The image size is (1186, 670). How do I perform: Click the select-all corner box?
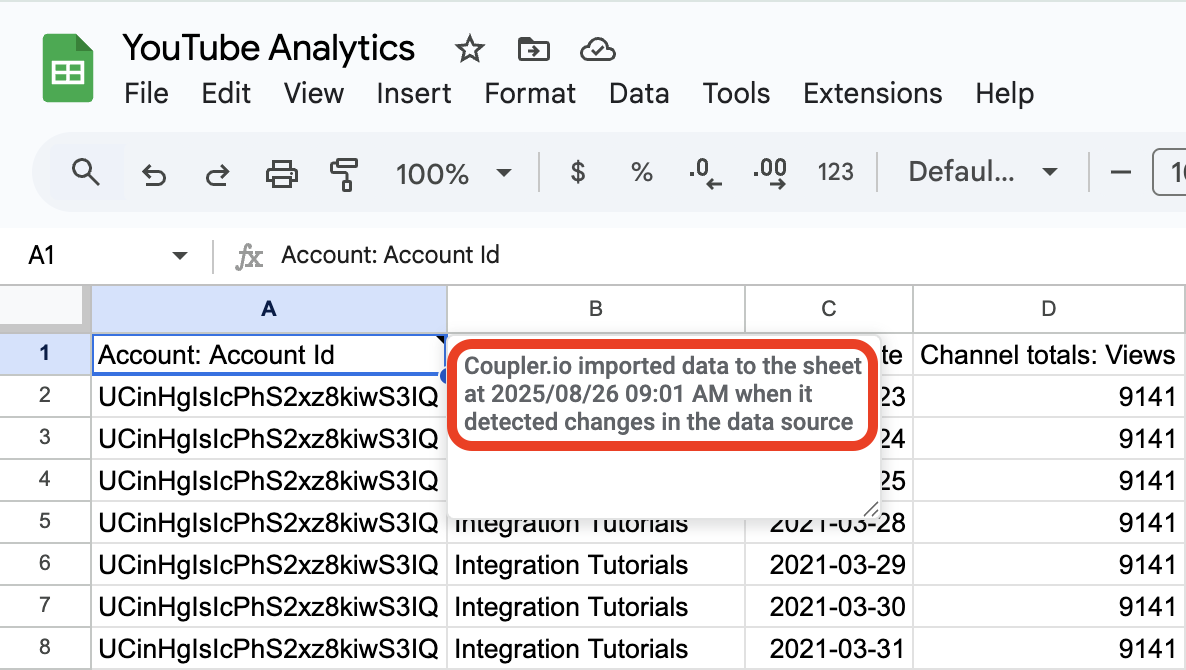tap(41, 306)
